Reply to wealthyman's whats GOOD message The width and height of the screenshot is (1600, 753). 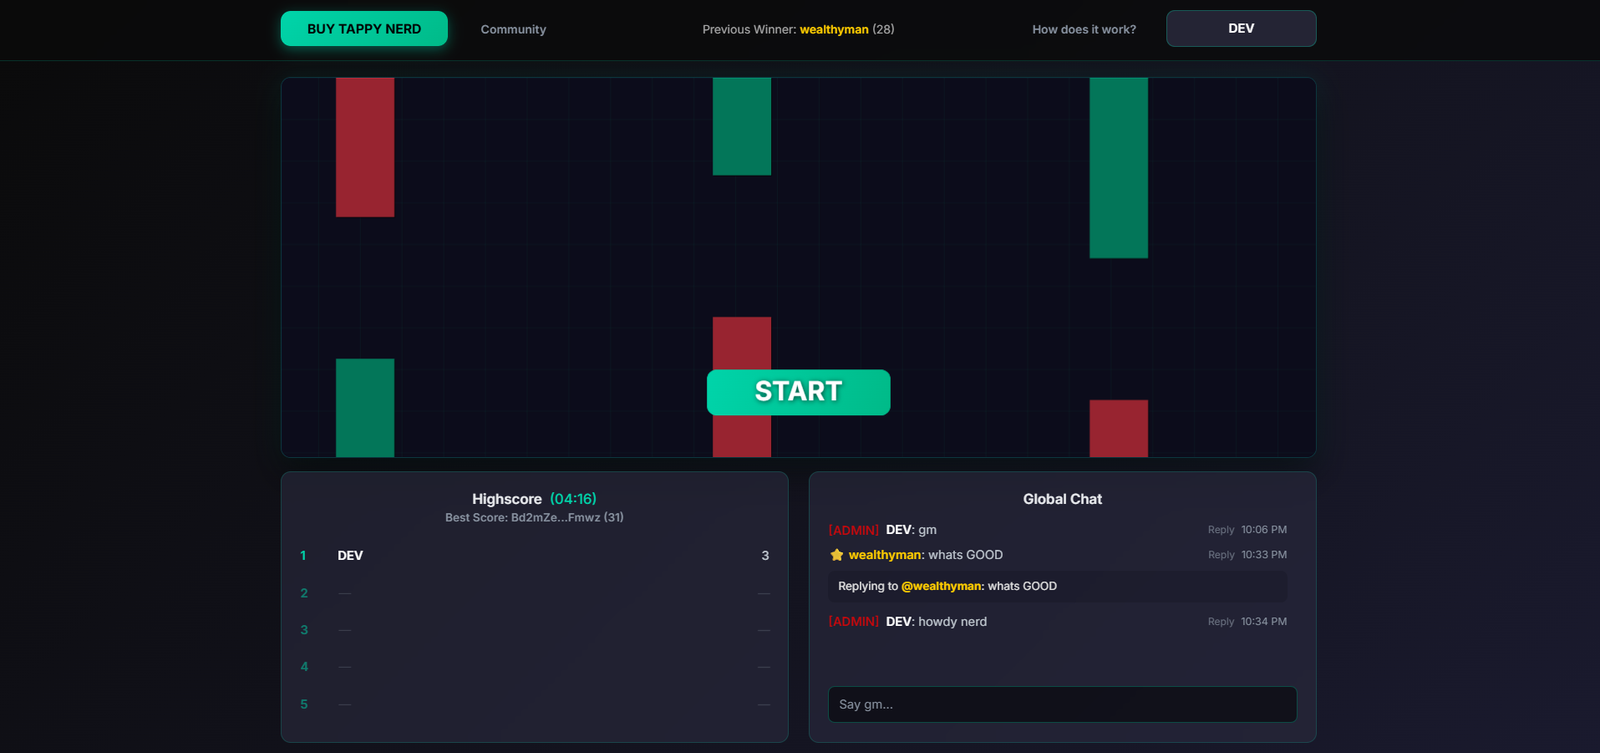[1220, 555]
